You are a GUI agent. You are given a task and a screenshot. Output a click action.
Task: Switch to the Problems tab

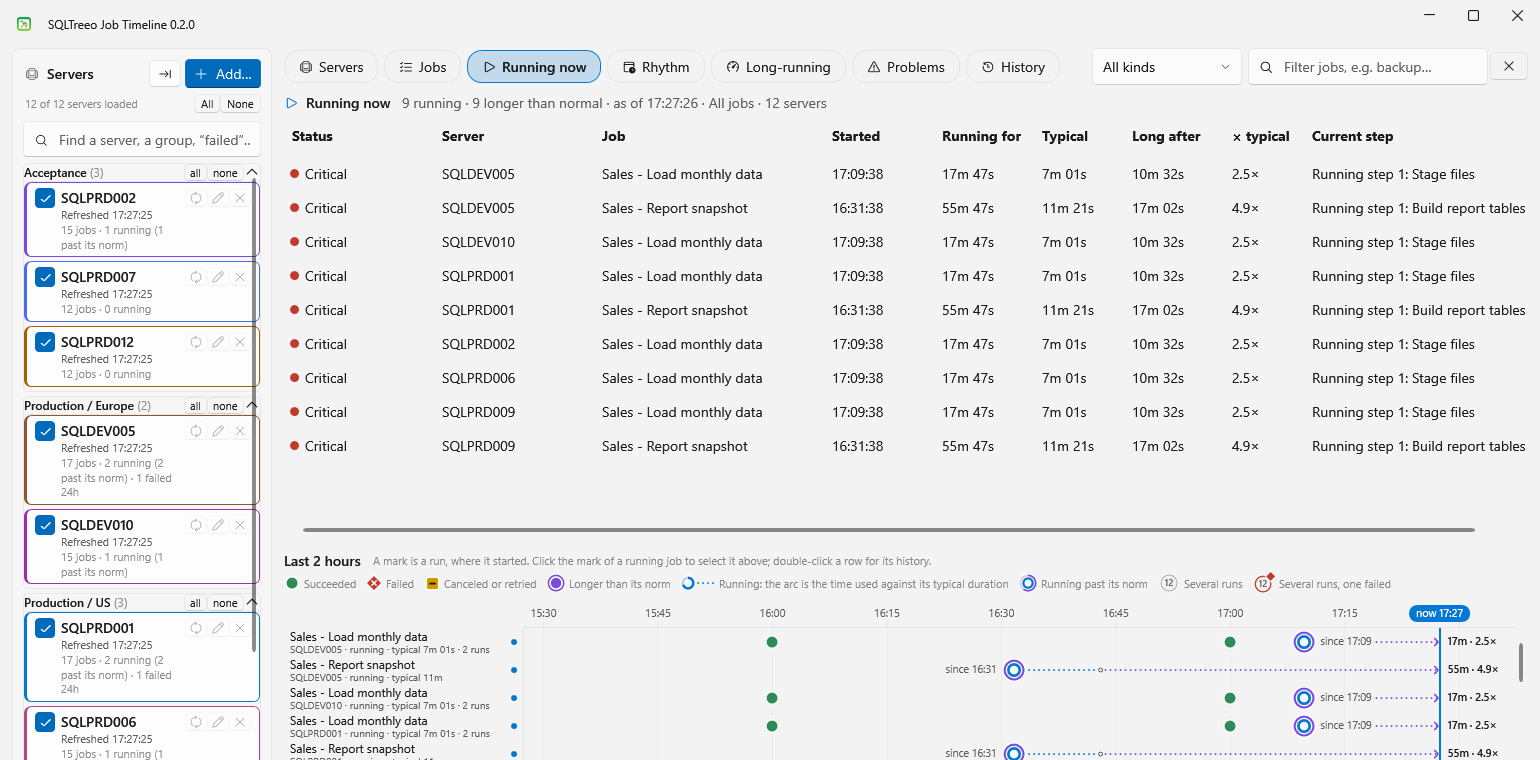906,67
